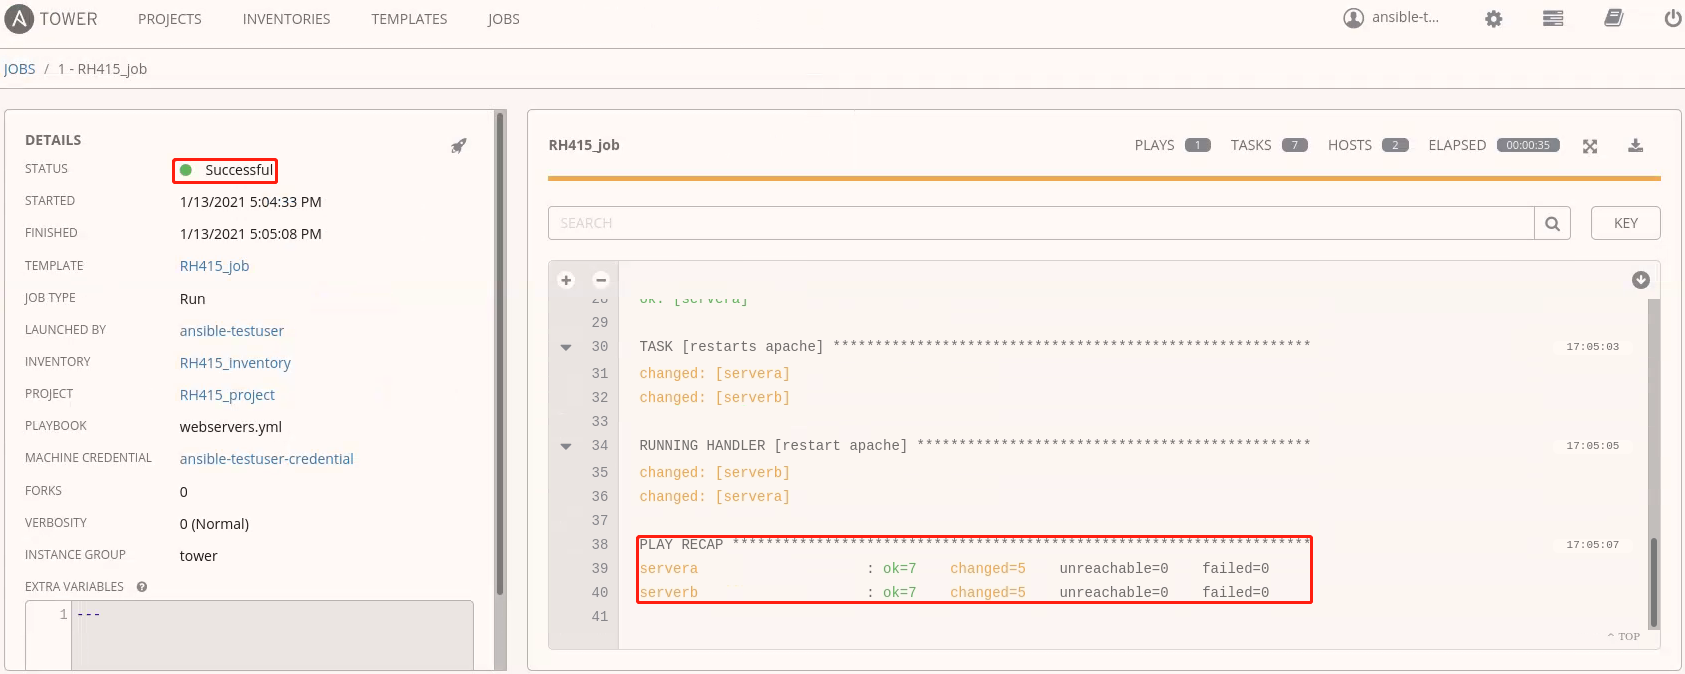Download the job output
1685x674 pixels.
(1635, 146)
